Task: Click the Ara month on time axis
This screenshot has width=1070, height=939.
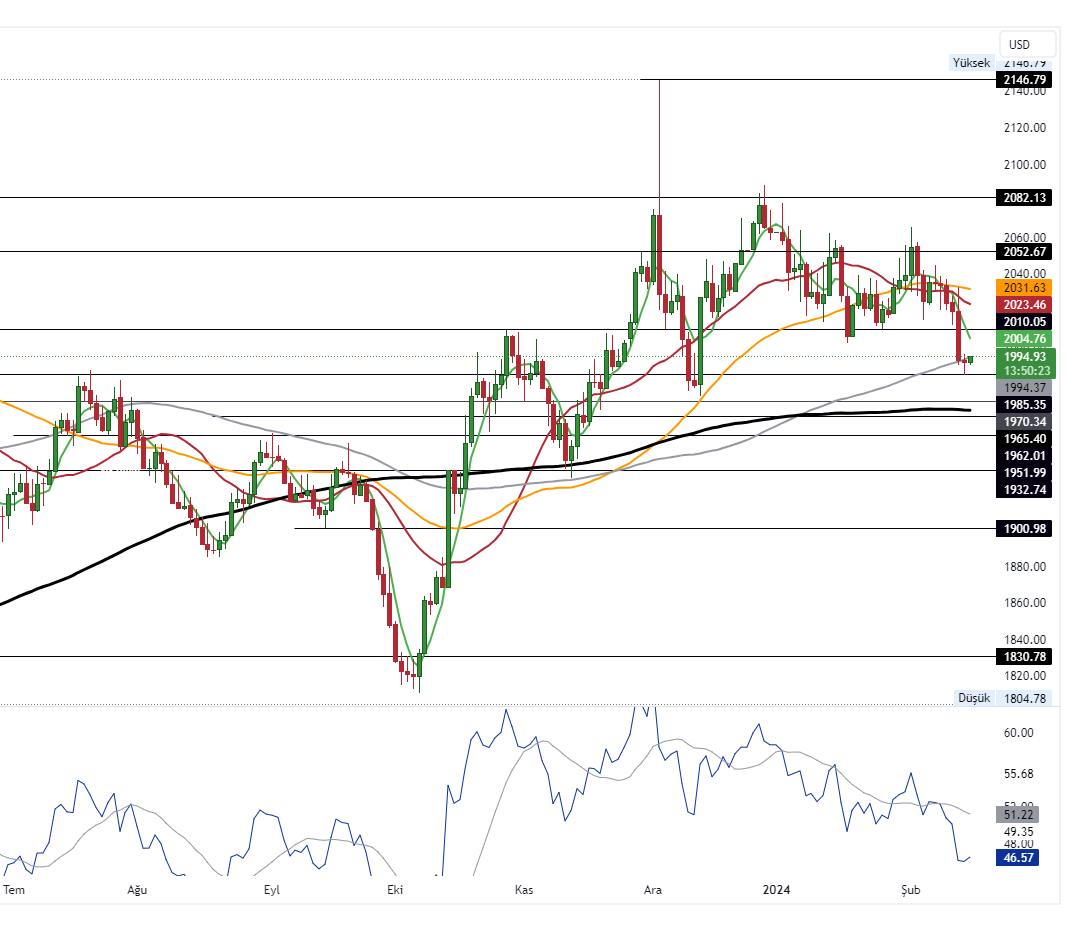Action: point(653,889)
